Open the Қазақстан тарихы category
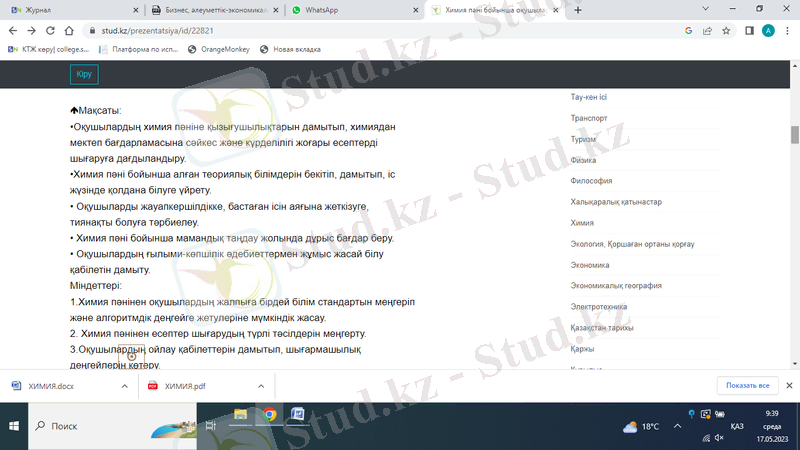The height and width of the screenshot is (450, 800). 602,328
